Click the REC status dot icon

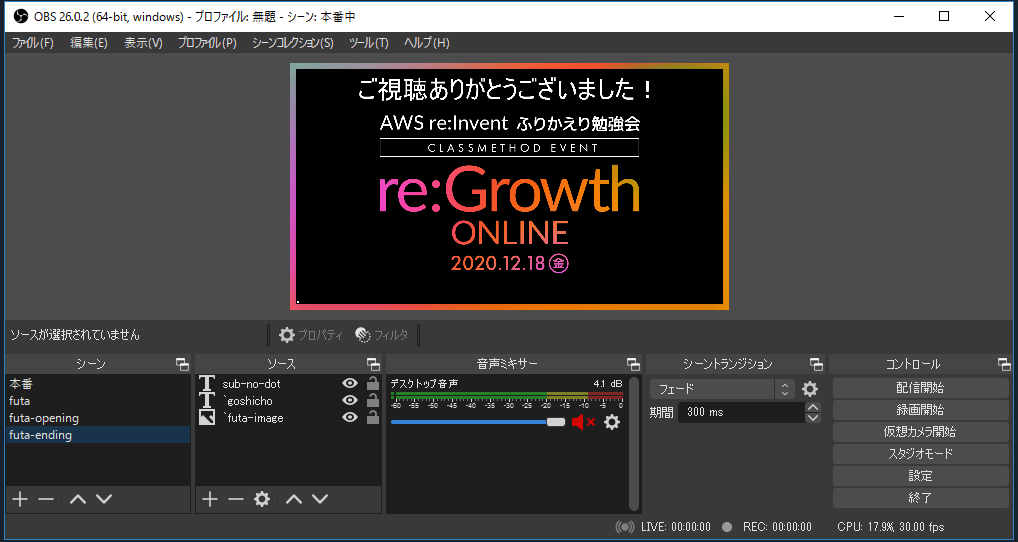point(727,527)
